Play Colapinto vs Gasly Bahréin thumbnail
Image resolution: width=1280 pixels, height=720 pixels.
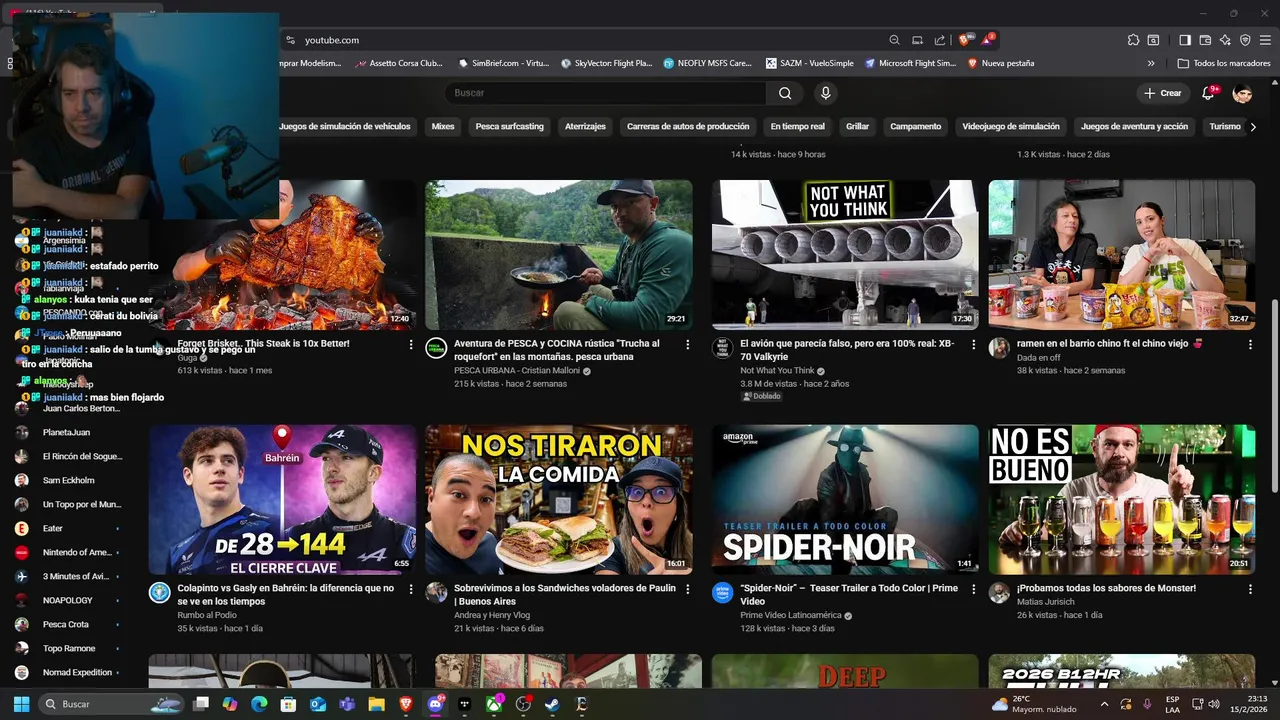point(282,500)
